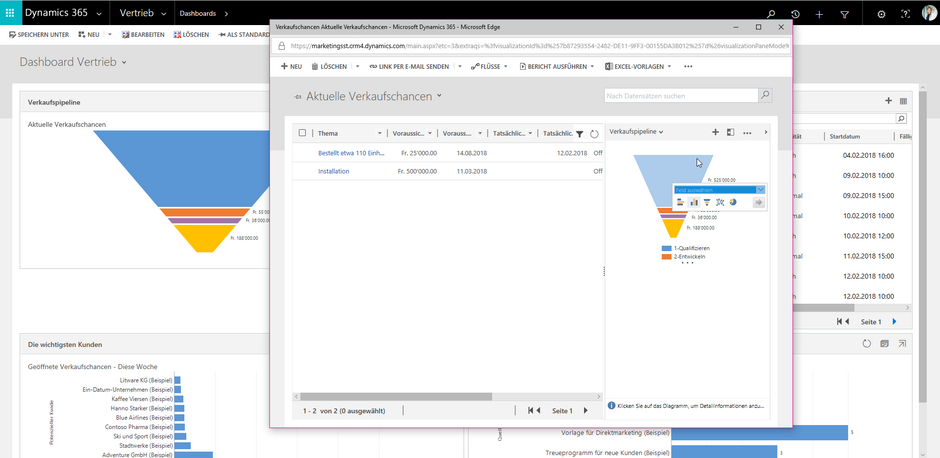Expand the Dashboard Vertrieb selector
Image resolution: width=940 pixels, height=458 pixels.
pyautogui.click(x=124, y=62)
